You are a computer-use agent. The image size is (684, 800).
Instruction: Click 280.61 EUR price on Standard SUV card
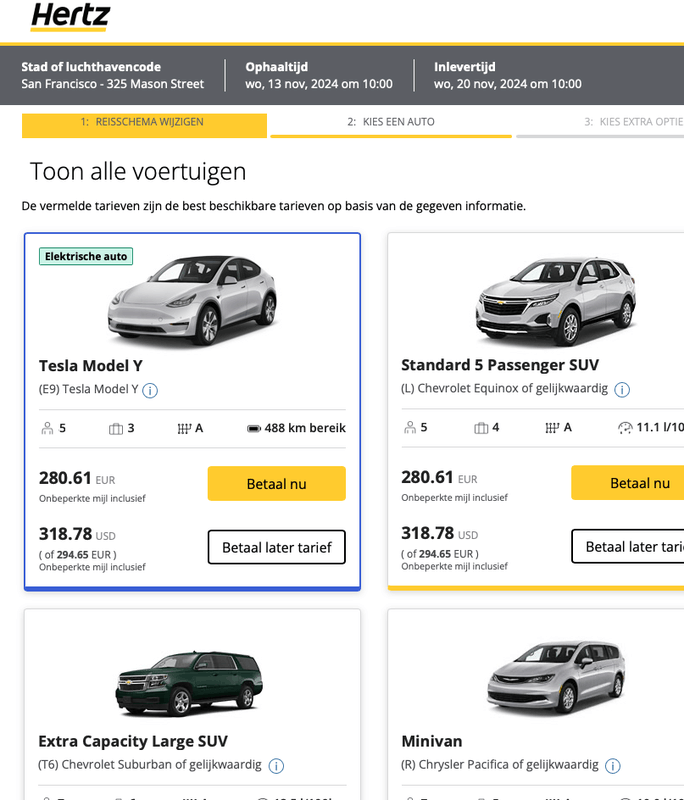439,478
